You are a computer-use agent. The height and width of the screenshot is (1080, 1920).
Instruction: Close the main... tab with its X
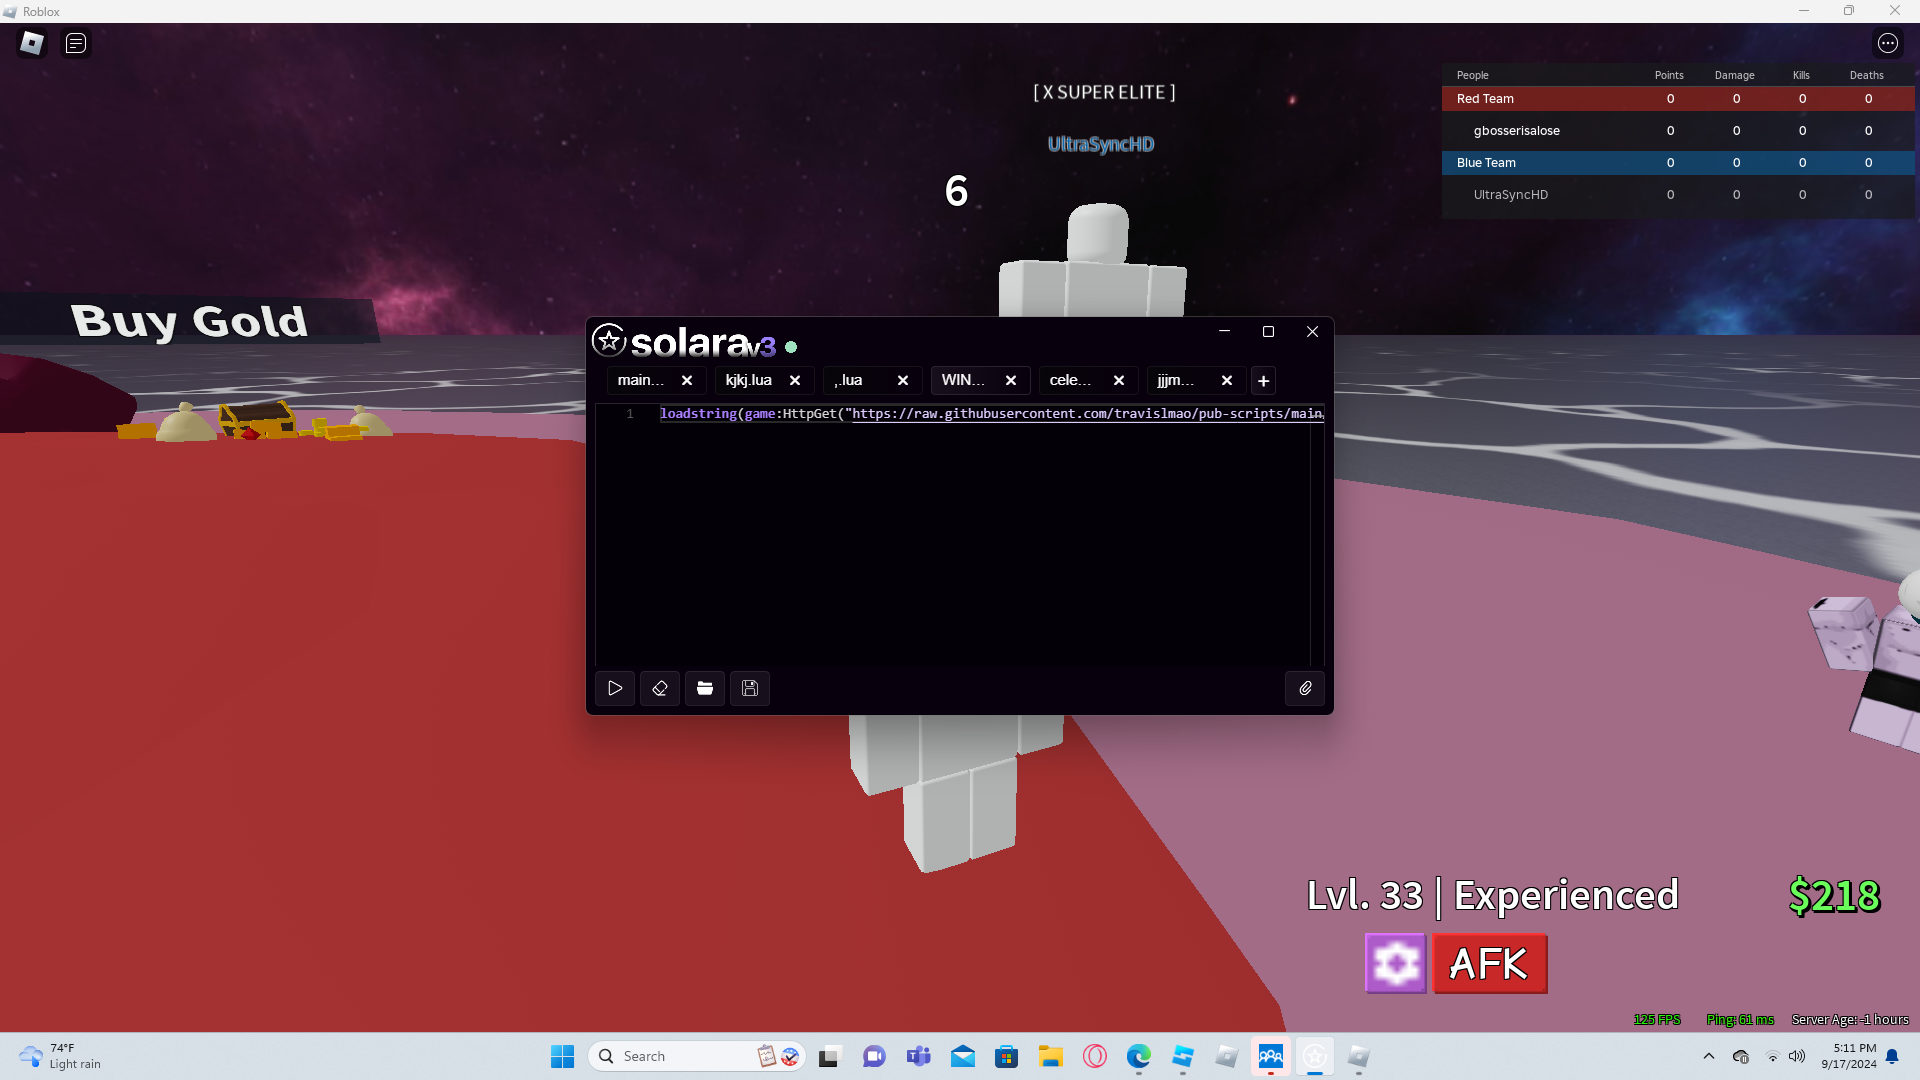click(x=687, y=381)
